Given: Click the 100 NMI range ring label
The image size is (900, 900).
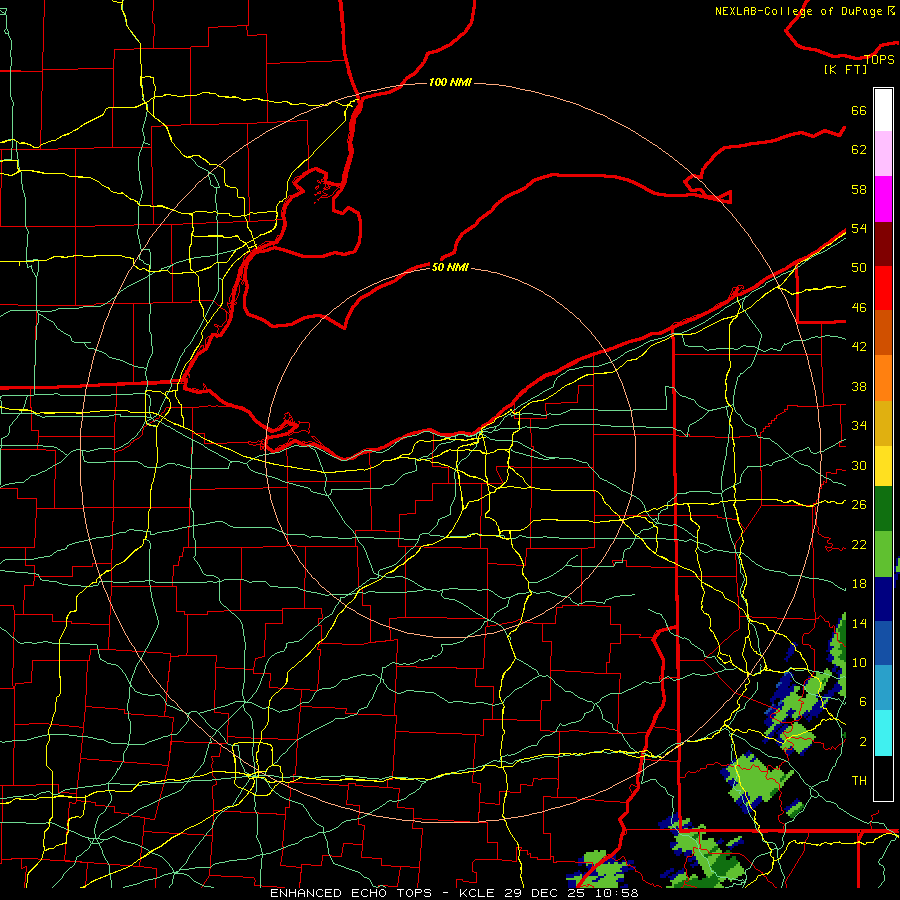Looking at the screenshot, I should click(450, 82).
